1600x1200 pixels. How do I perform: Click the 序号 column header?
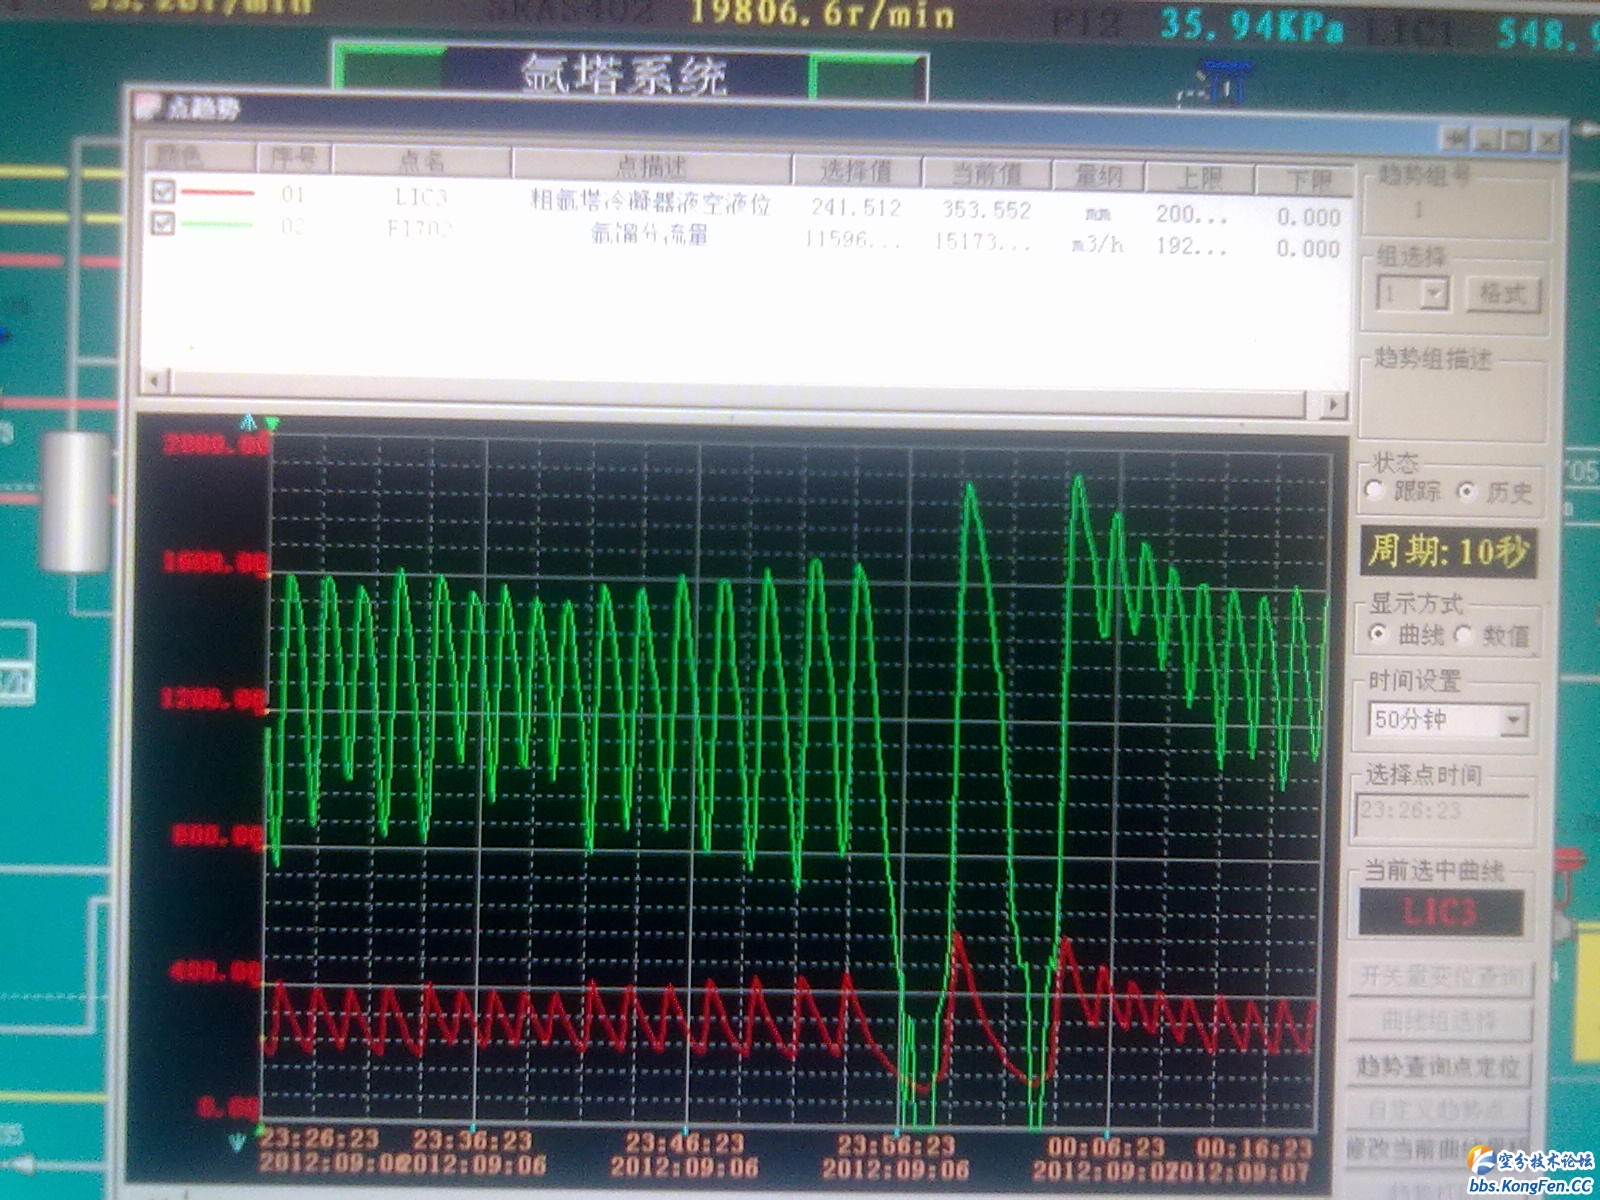293,158
